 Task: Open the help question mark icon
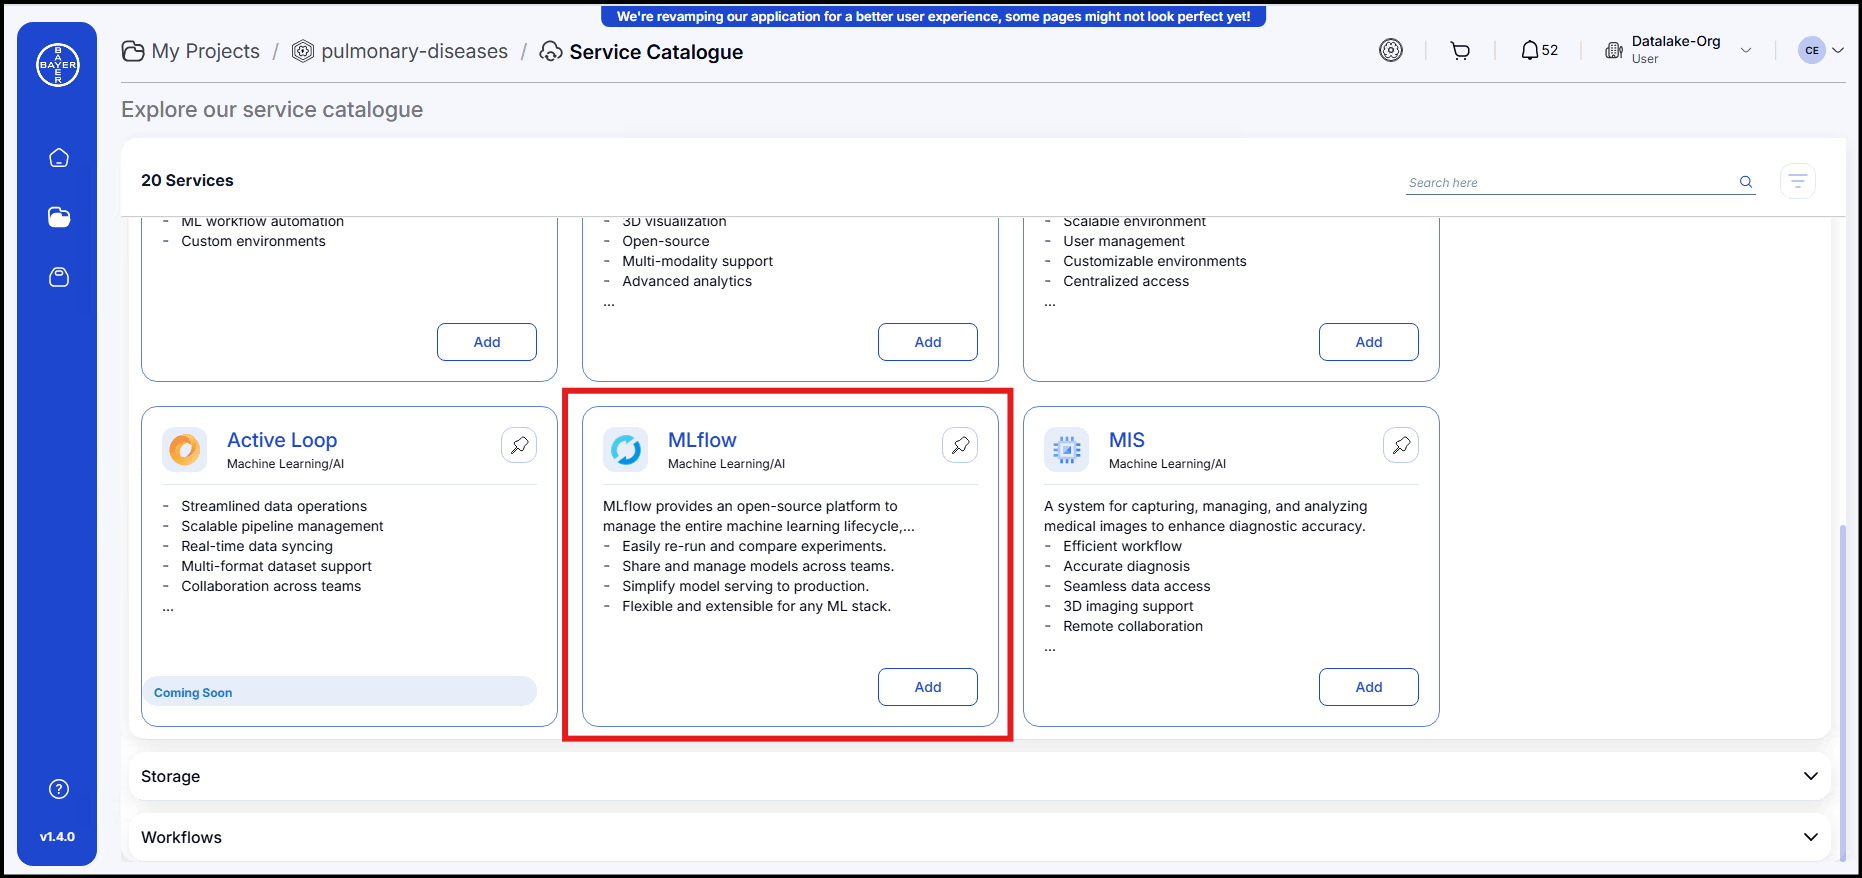click(x=59, y=789)
